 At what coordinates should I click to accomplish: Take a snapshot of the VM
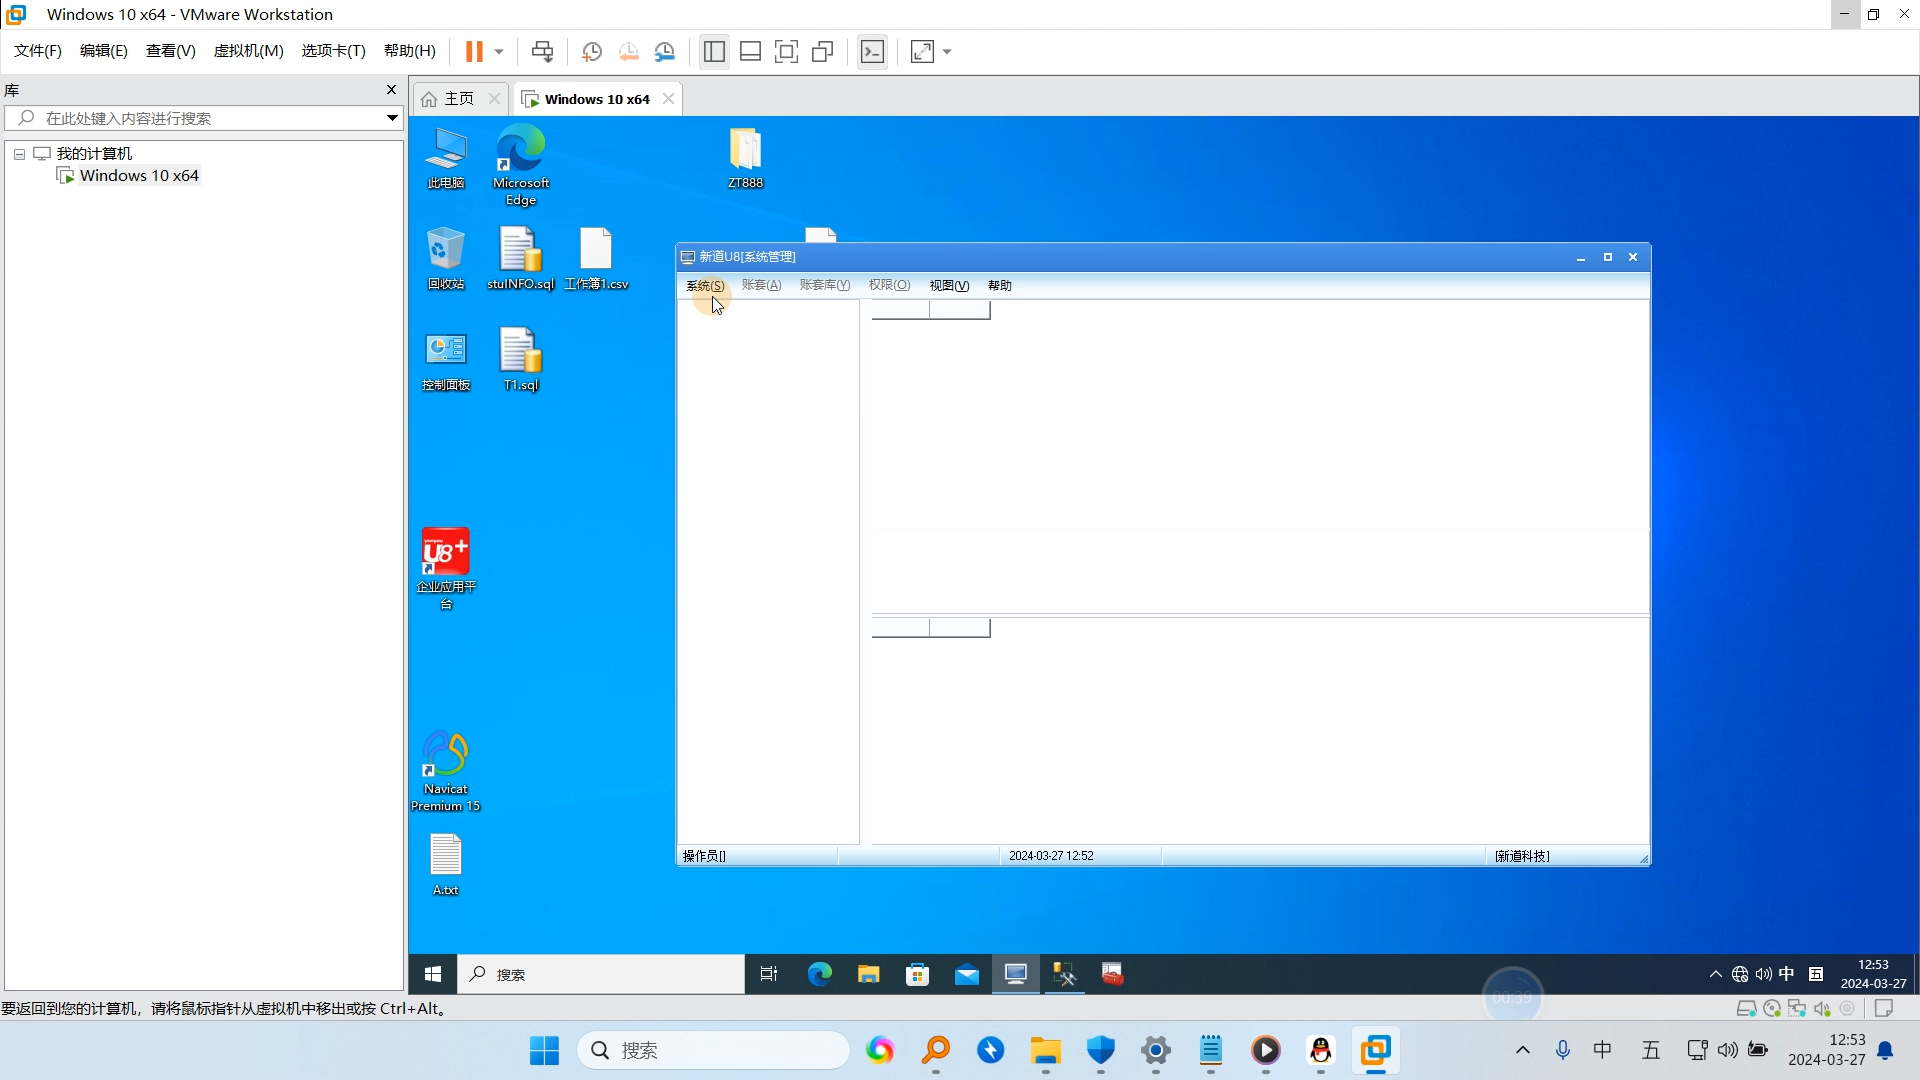click(x=591, y=51)
